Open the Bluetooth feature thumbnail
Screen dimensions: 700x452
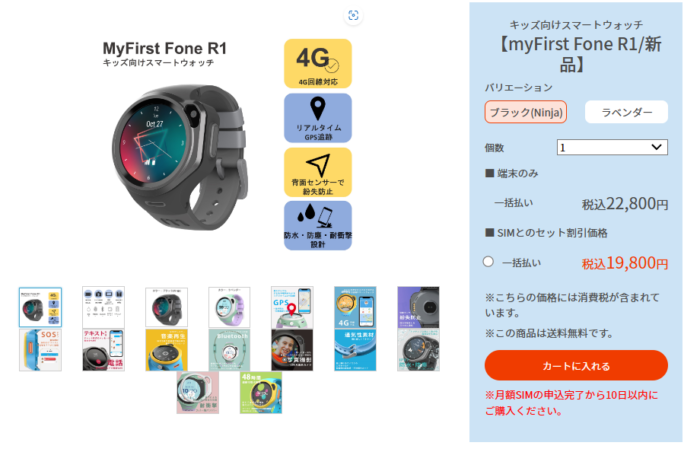[229, 350]
